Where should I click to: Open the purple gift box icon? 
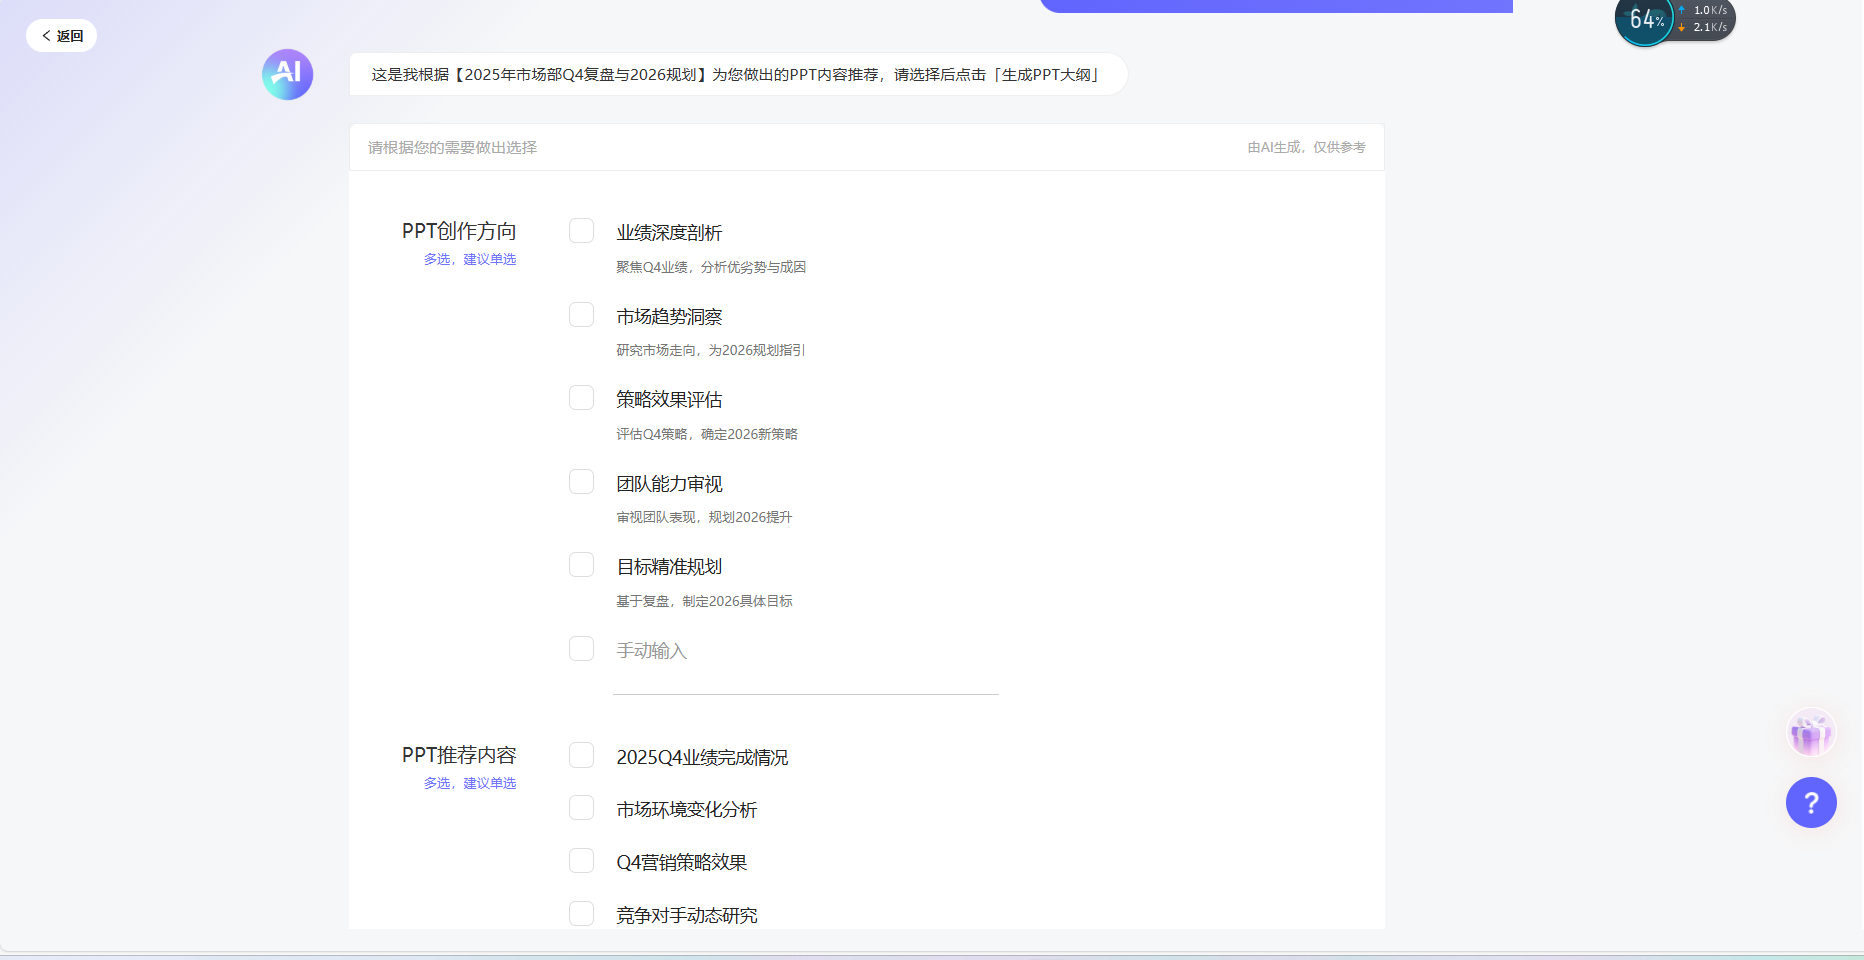pyautogui.click(x=1810, y=734)
